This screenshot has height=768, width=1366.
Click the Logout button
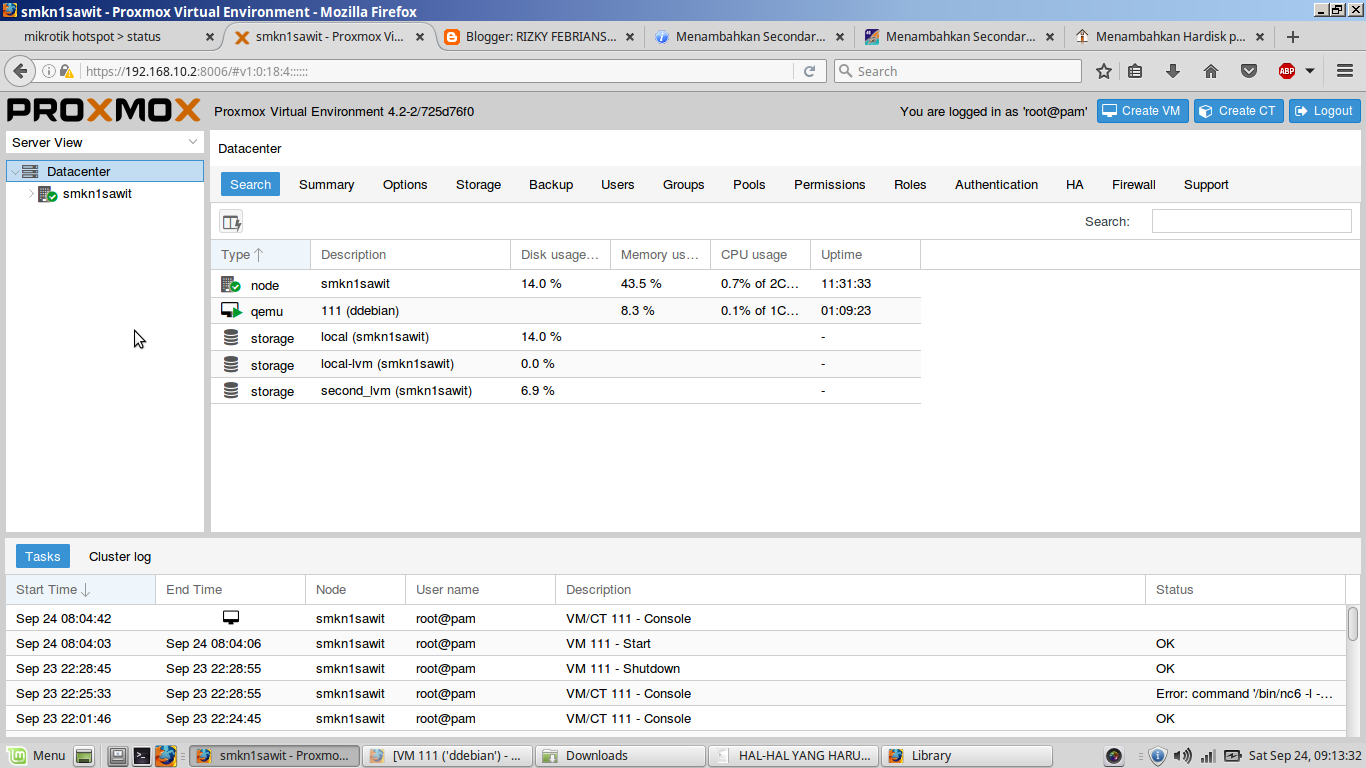point(1324,111)
